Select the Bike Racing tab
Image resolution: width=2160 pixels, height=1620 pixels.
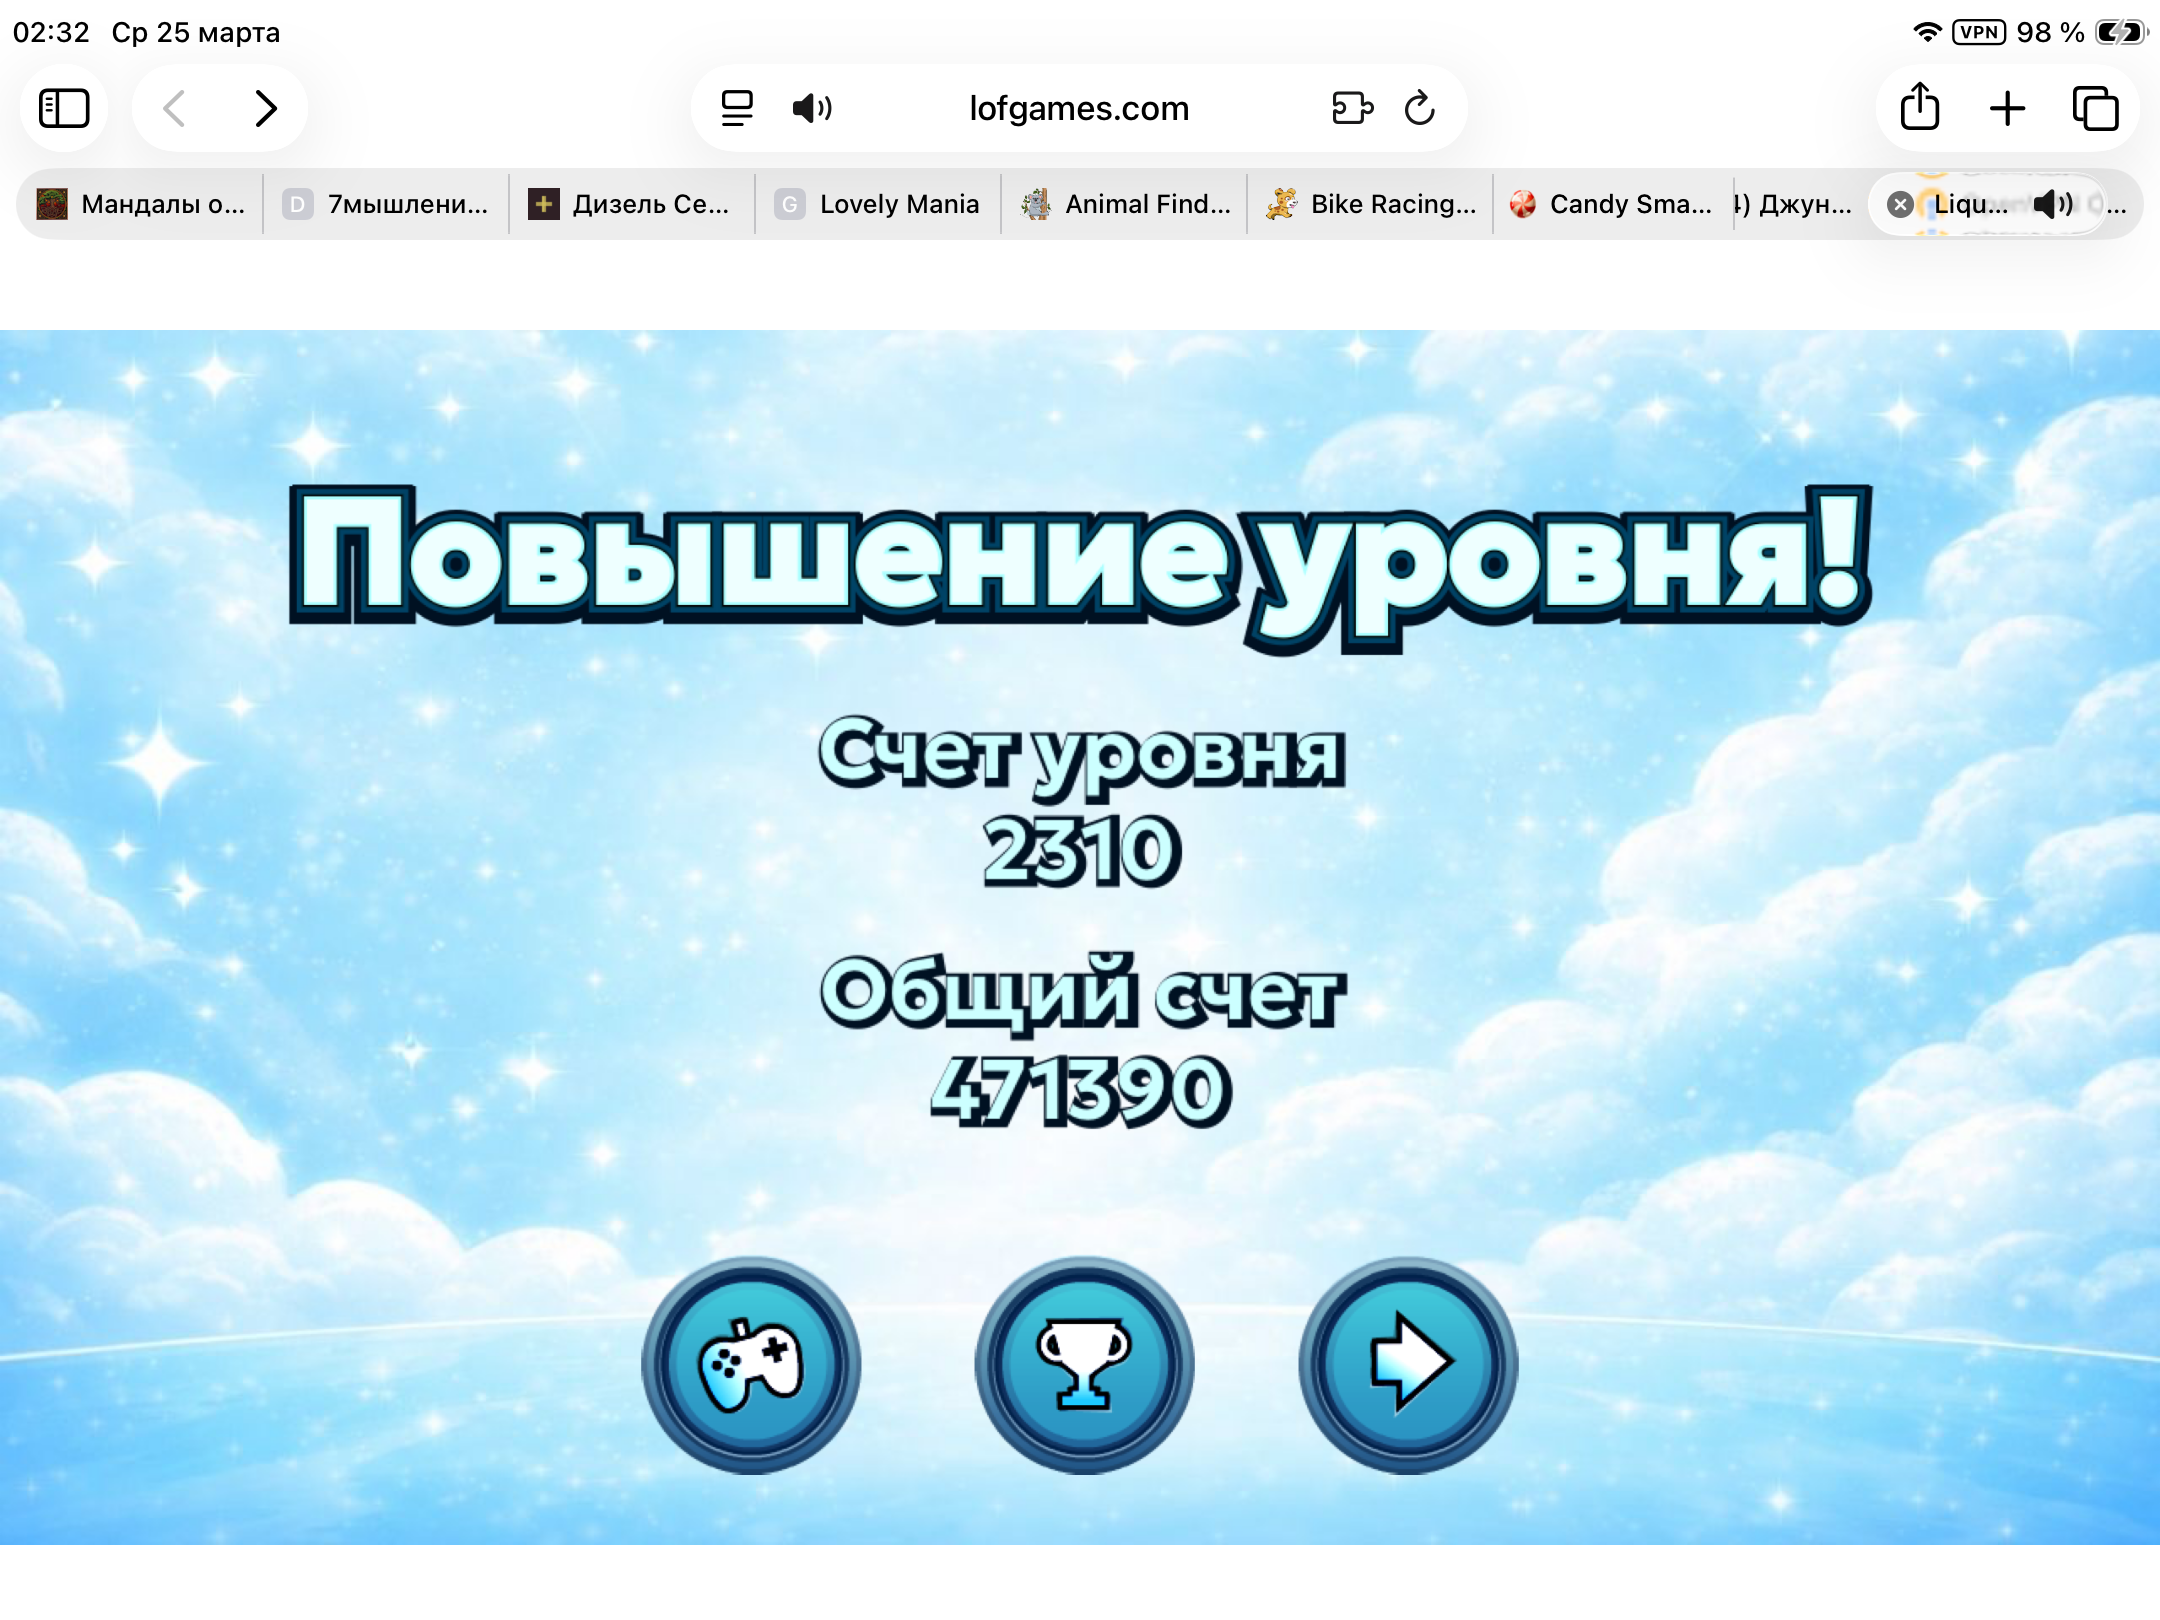(x=1372, y=204)
